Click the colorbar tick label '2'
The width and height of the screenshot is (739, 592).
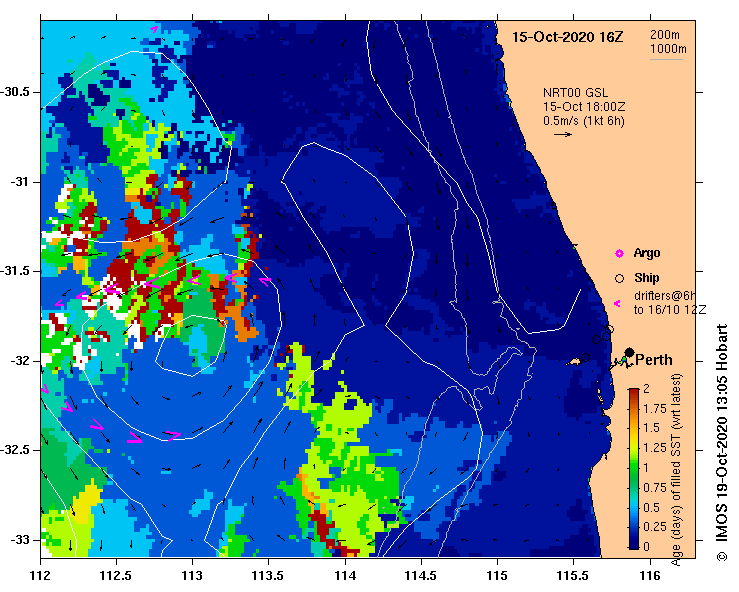point(646,388)
